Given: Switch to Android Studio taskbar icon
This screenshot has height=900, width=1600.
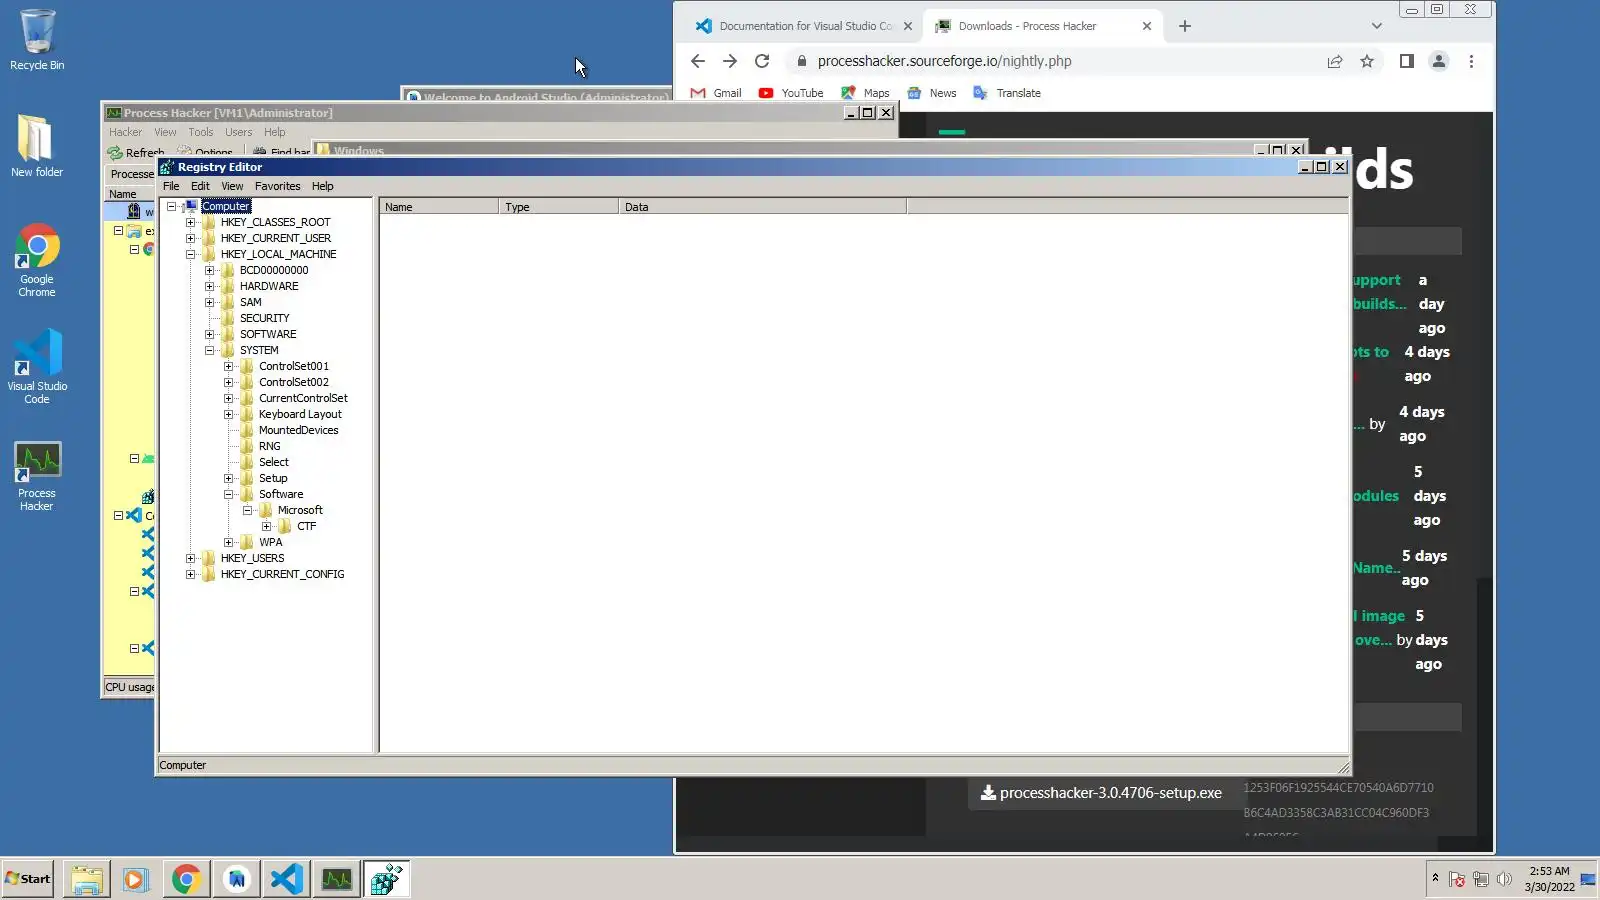Looking at the screenshot, I should pos(236,879).
